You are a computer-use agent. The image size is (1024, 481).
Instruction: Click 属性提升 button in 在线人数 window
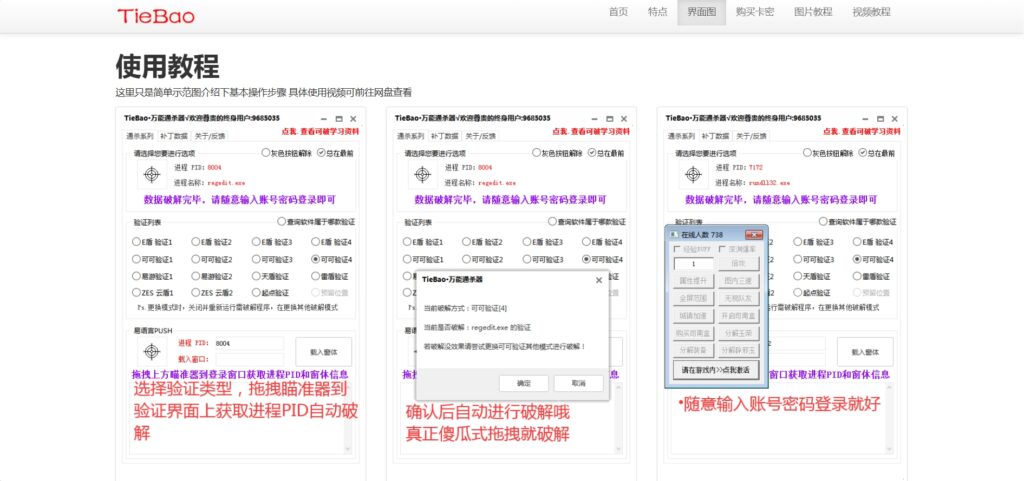[693, 281]
